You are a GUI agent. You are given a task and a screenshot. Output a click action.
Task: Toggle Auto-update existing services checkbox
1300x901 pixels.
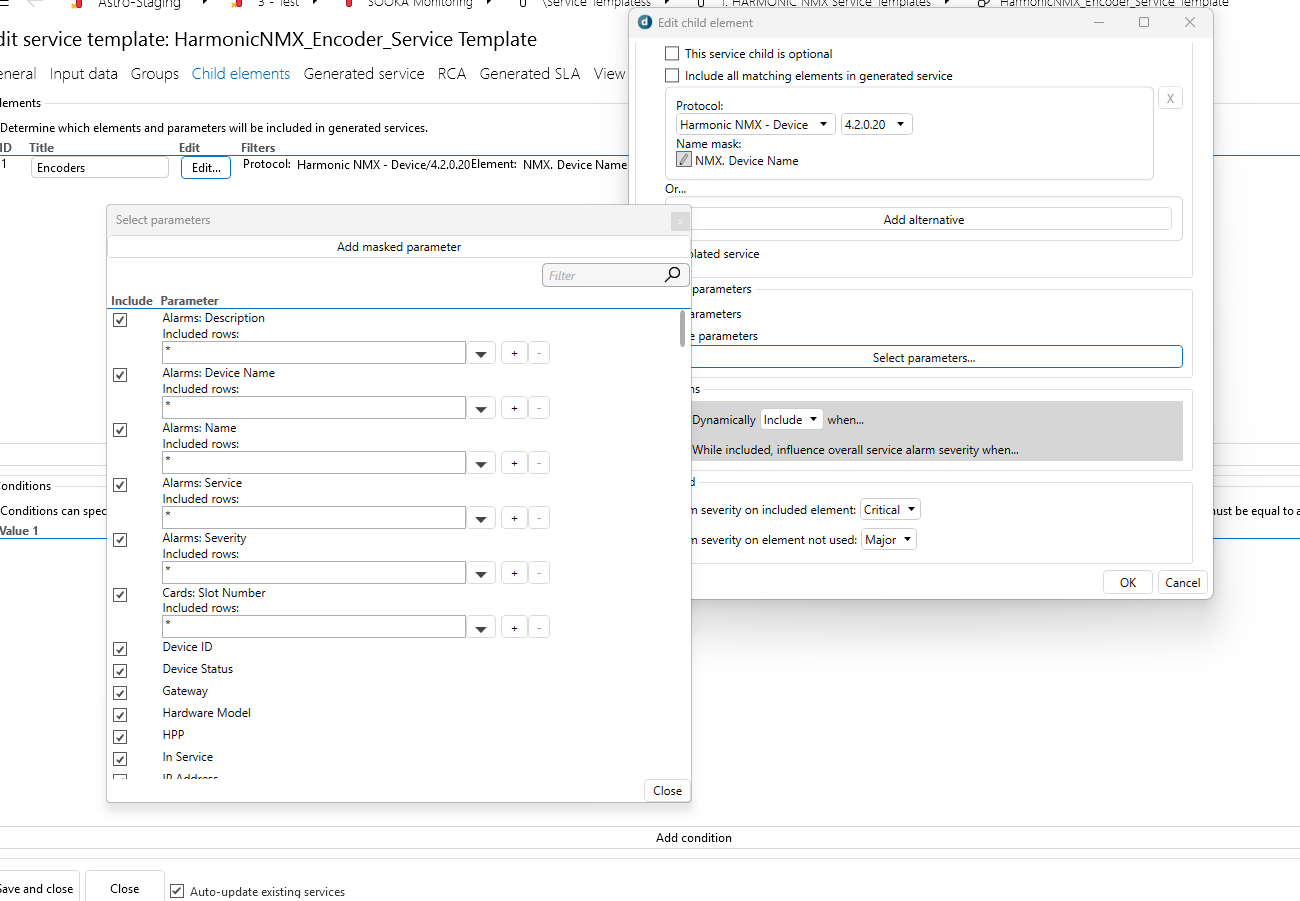[177, 891]
